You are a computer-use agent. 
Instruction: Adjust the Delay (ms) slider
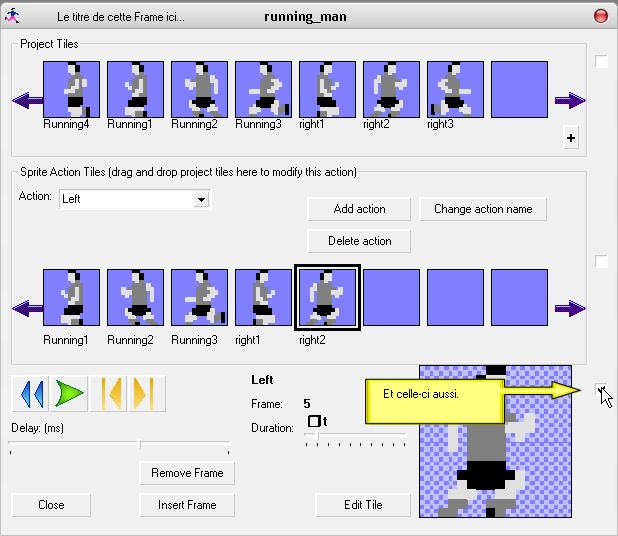pyautogui.click(x=139, y=445)
